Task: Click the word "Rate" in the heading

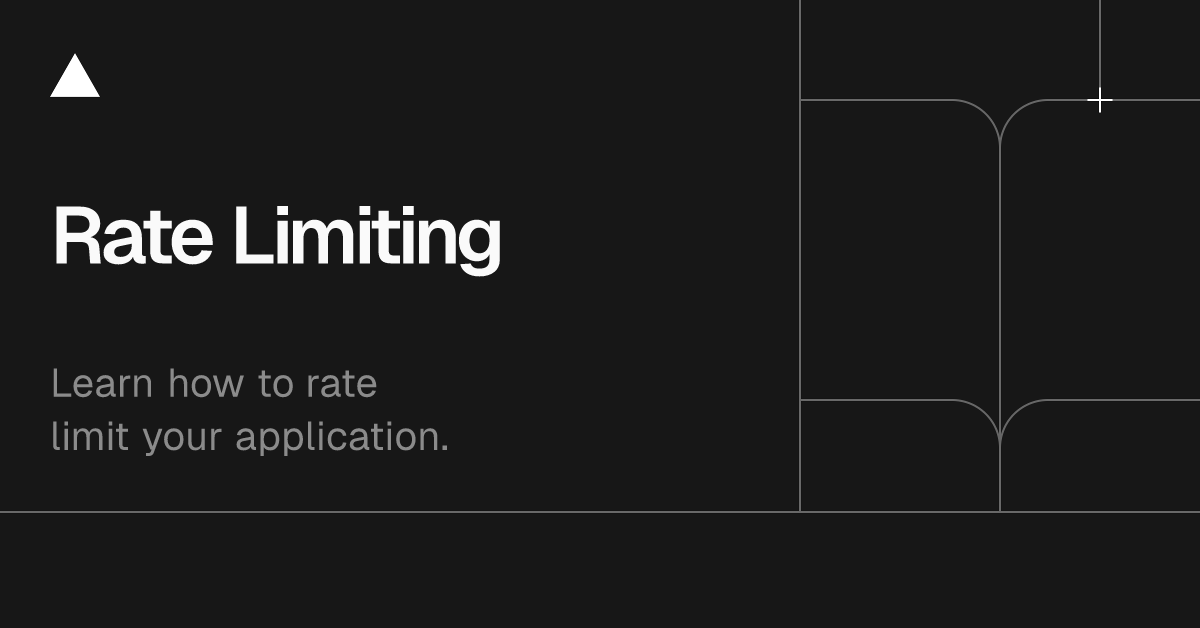Action: 132,236
